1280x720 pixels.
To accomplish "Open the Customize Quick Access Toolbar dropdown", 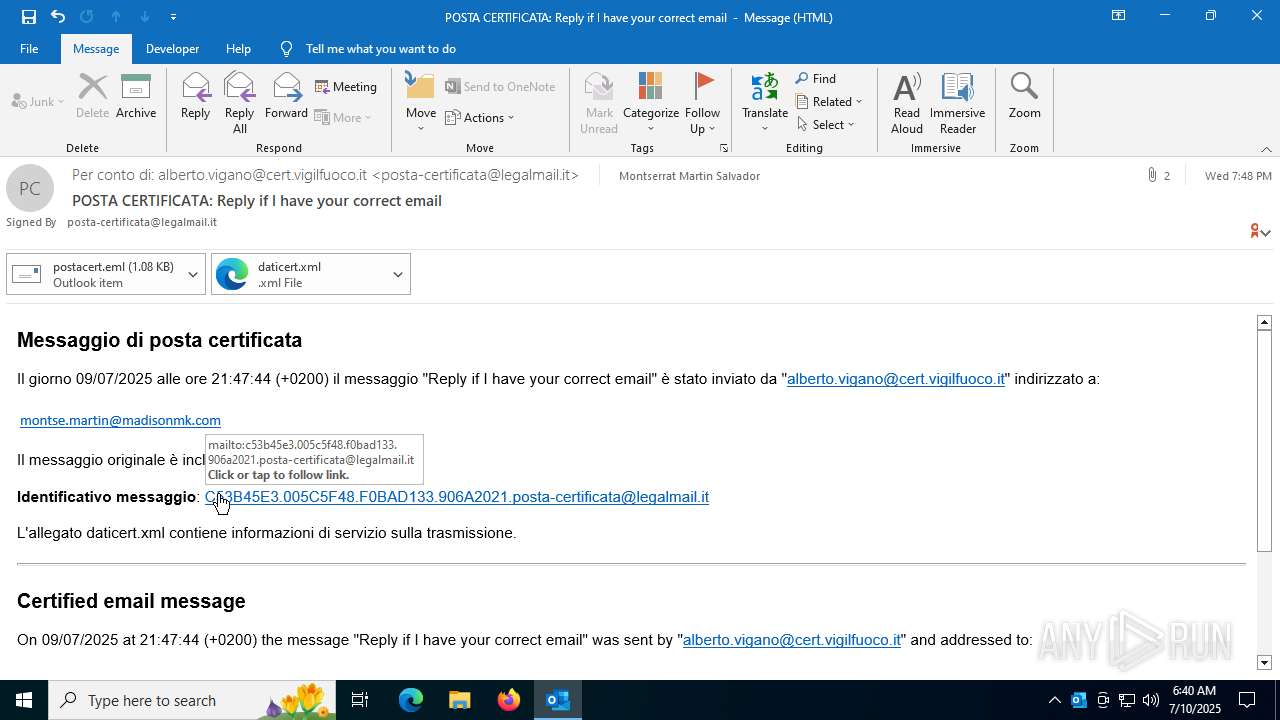I will point(174,17).
